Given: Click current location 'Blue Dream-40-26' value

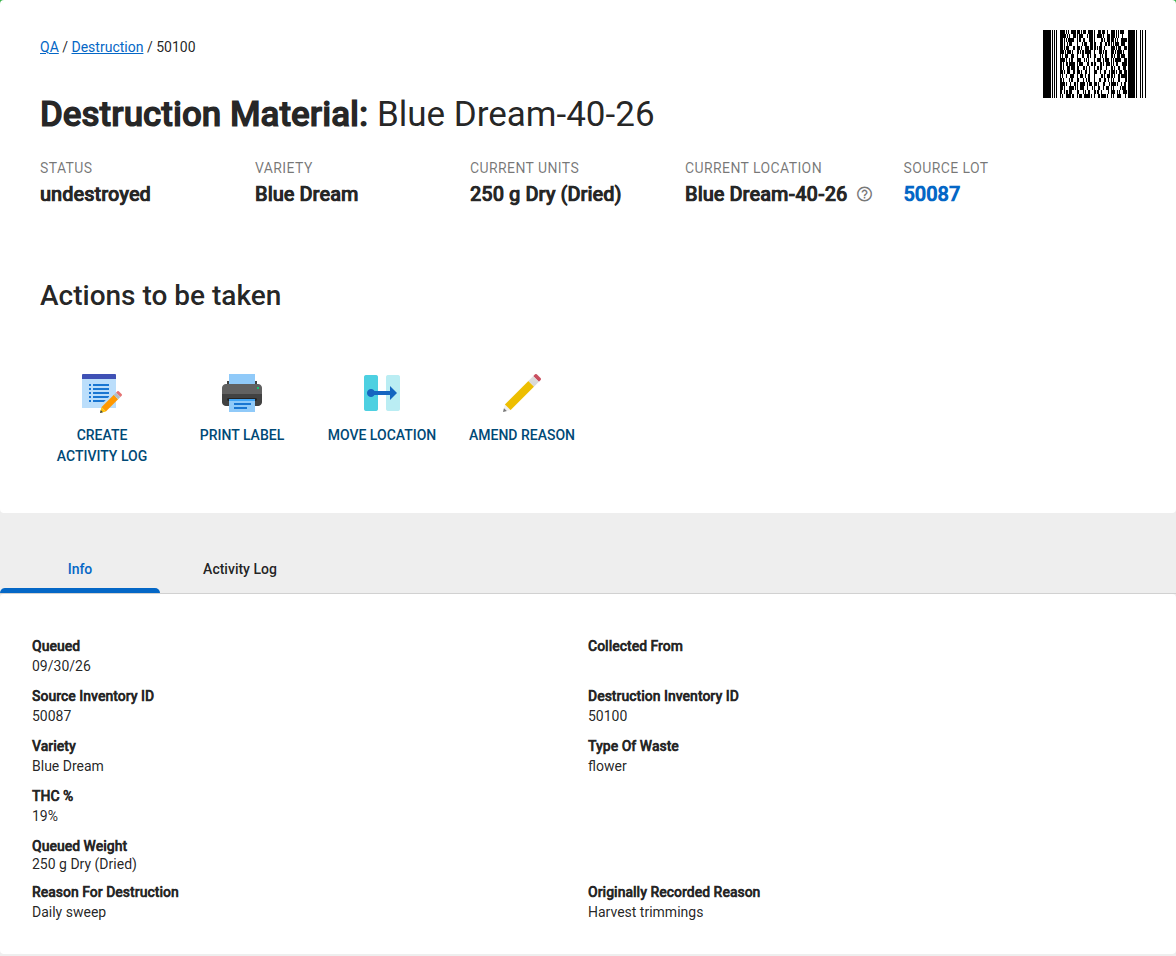Looking at the screenshot, I should [766, 194].
